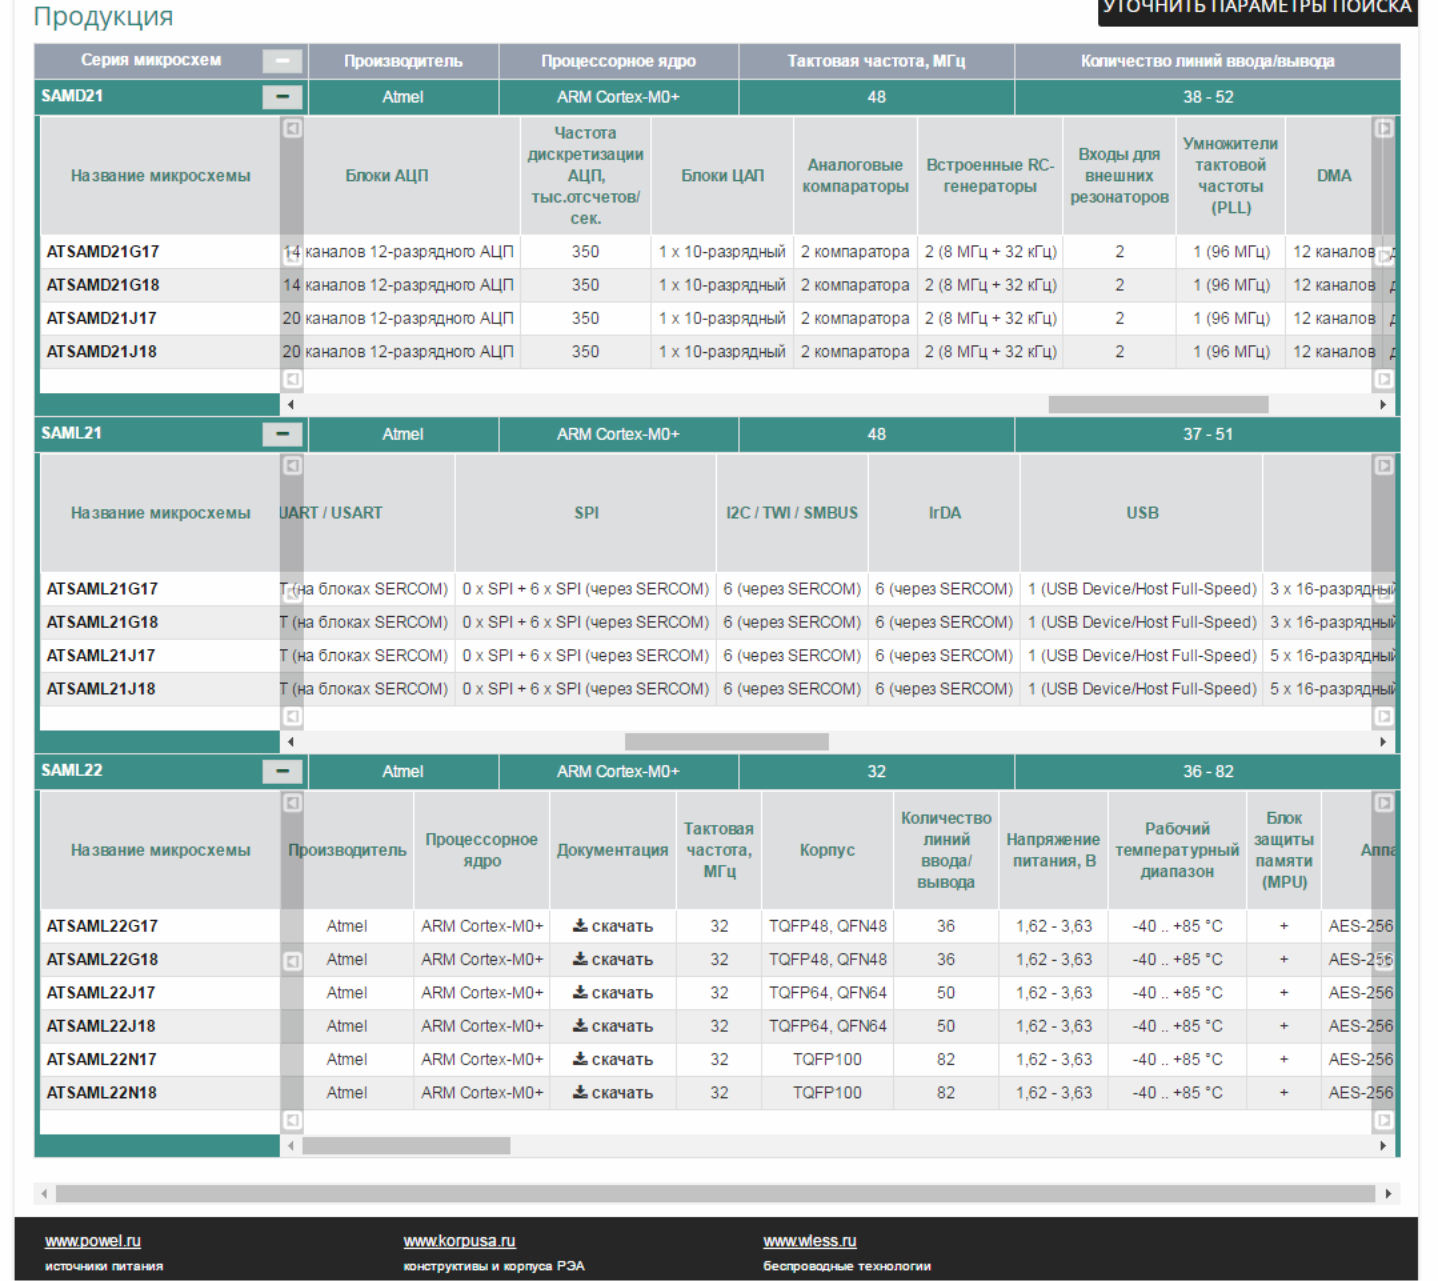Click the bottom-right scroll-right icon in the SAML21 table
Screen dimensions: 1438x1281
pyautogui.click(x=1383, y=716)
